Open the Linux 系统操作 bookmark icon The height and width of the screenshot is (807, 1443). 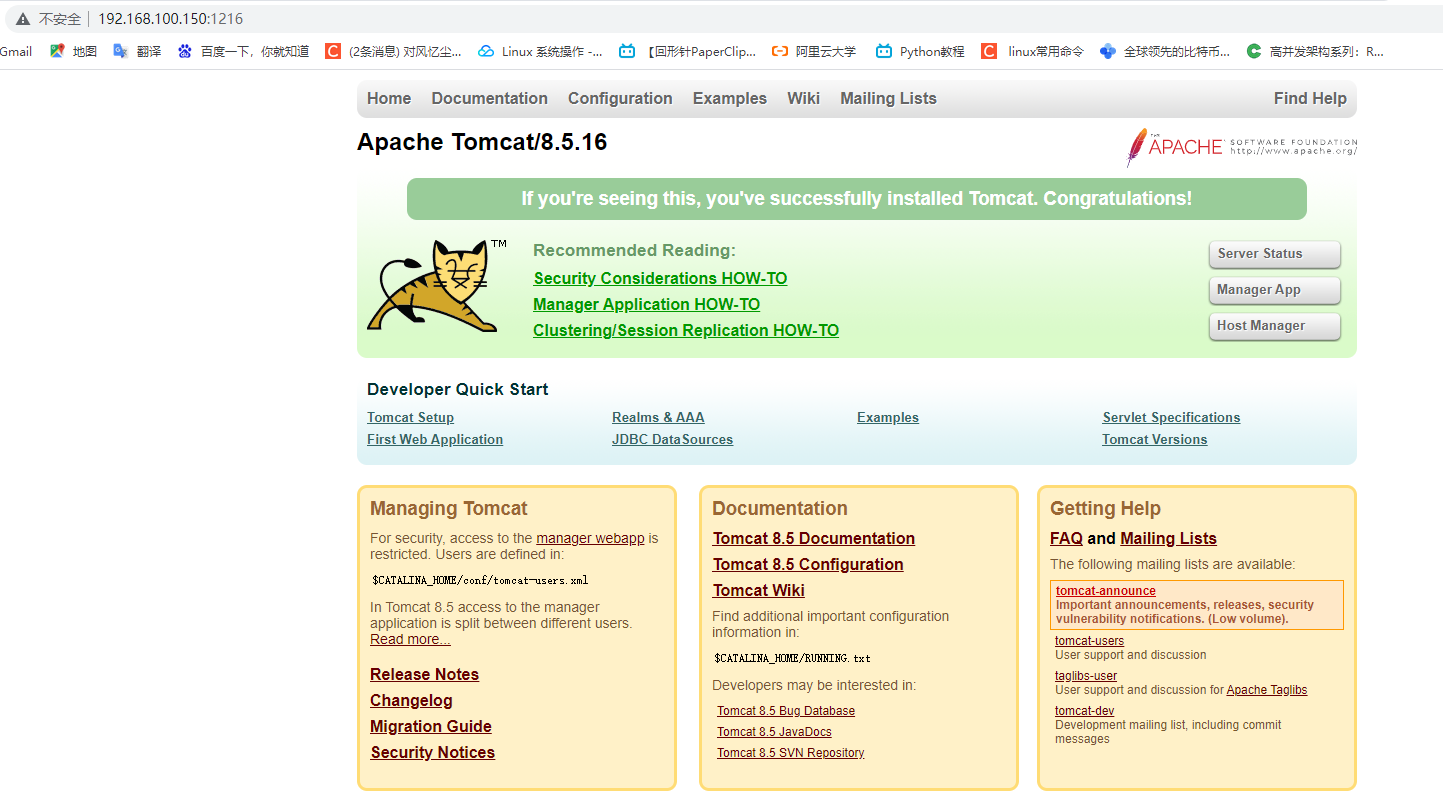(486, 51)
